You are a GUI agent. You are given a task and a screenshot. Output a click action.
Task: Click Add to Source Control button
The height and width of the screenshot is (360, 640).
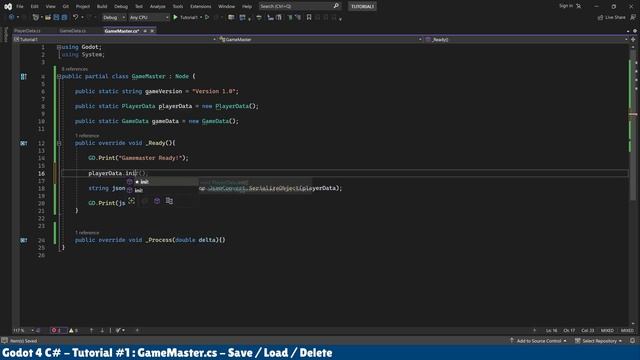(538, 341)
